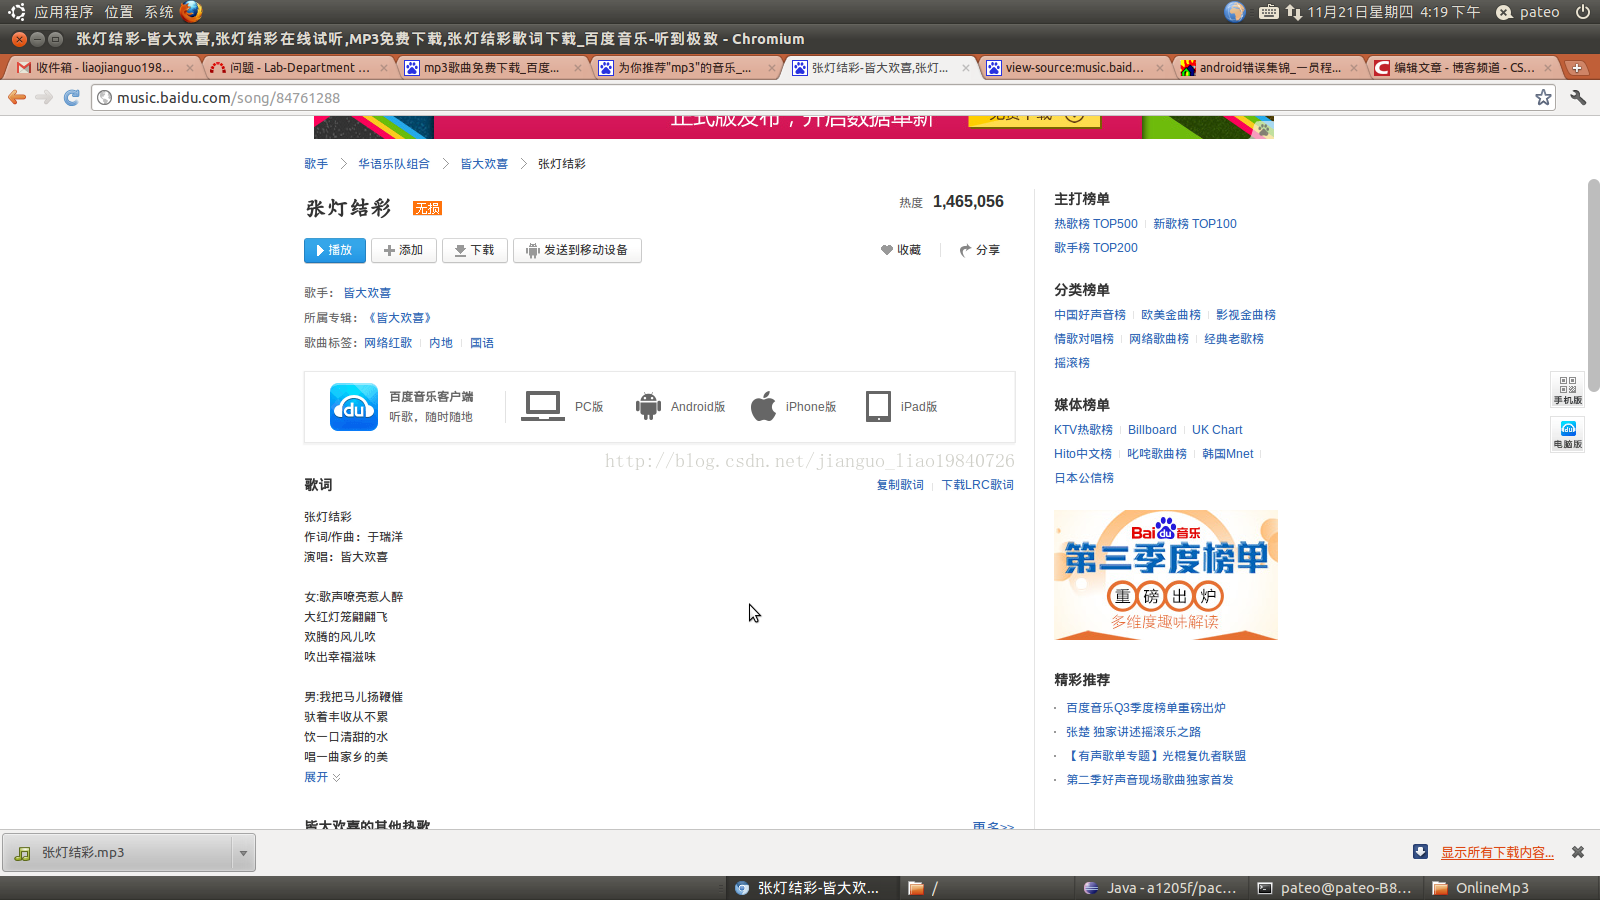
Task: Open 新歌榜 TOP100 link
Action: [1195, 224]
